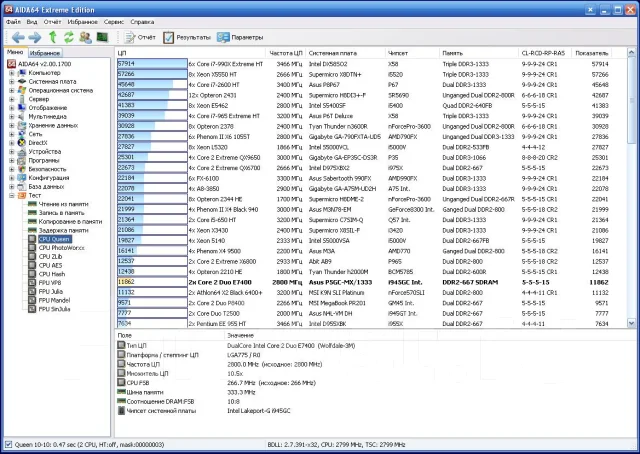Viewport: 640px width, 454px height.
Task: Sort by Системная плата column header
Action: [x=345, y=53]
